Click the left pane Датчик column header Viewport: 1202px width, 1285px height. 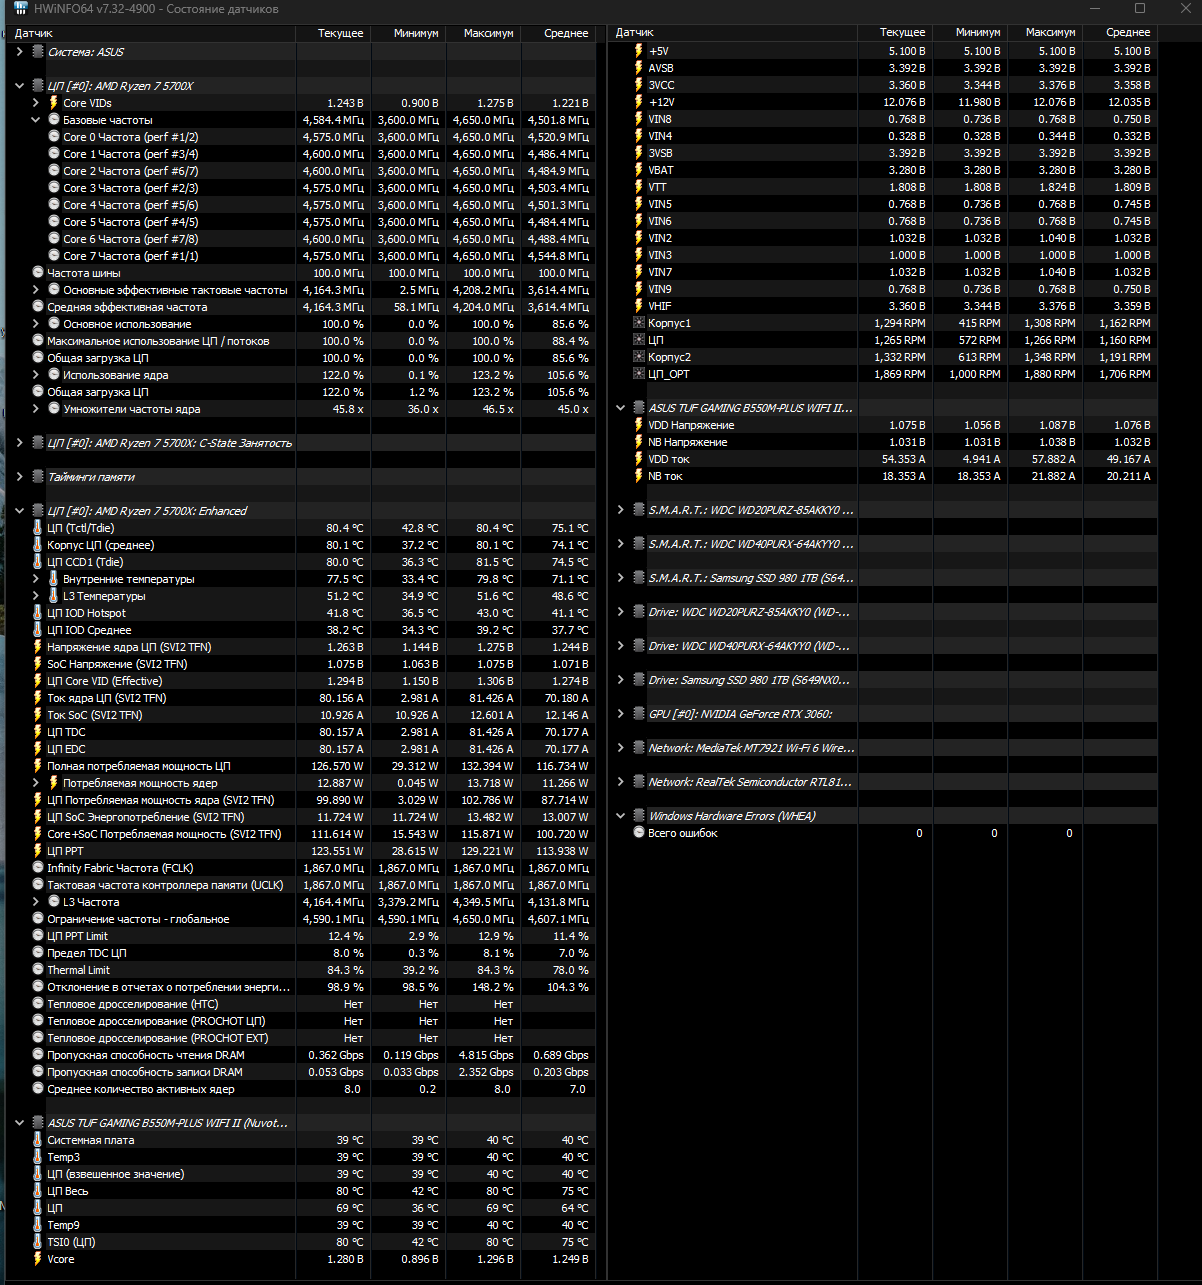[x=150, y=33]
